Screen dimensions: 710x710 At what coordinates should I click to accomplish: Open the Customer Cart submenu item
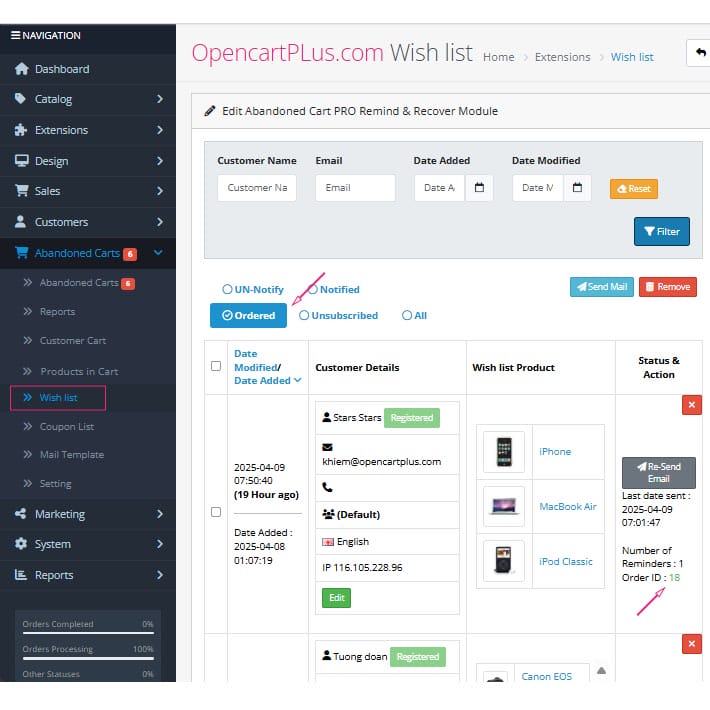pyautogui.click(x=72, y=341)
